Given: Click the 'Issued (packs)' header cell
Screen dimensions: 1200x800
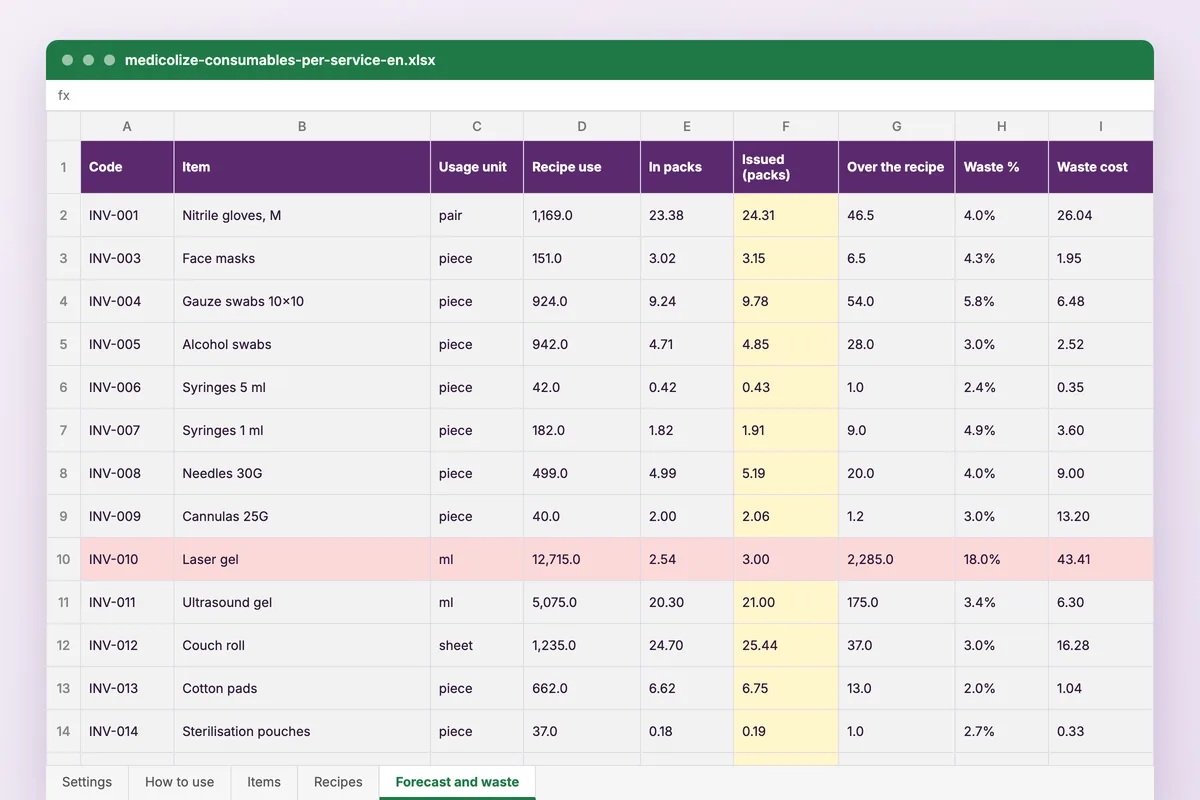Looking at the screenshot, I should 786,167.
